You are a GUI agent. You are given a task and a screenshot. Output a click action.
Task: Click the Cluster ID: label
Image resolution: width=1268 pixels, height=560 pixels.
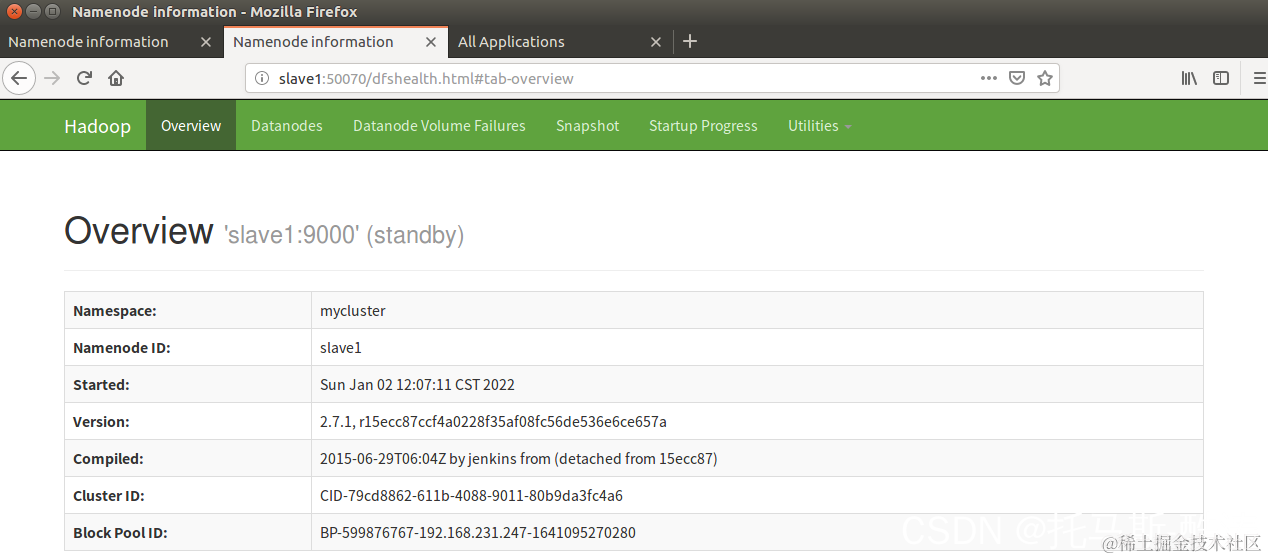coord(111,496)
